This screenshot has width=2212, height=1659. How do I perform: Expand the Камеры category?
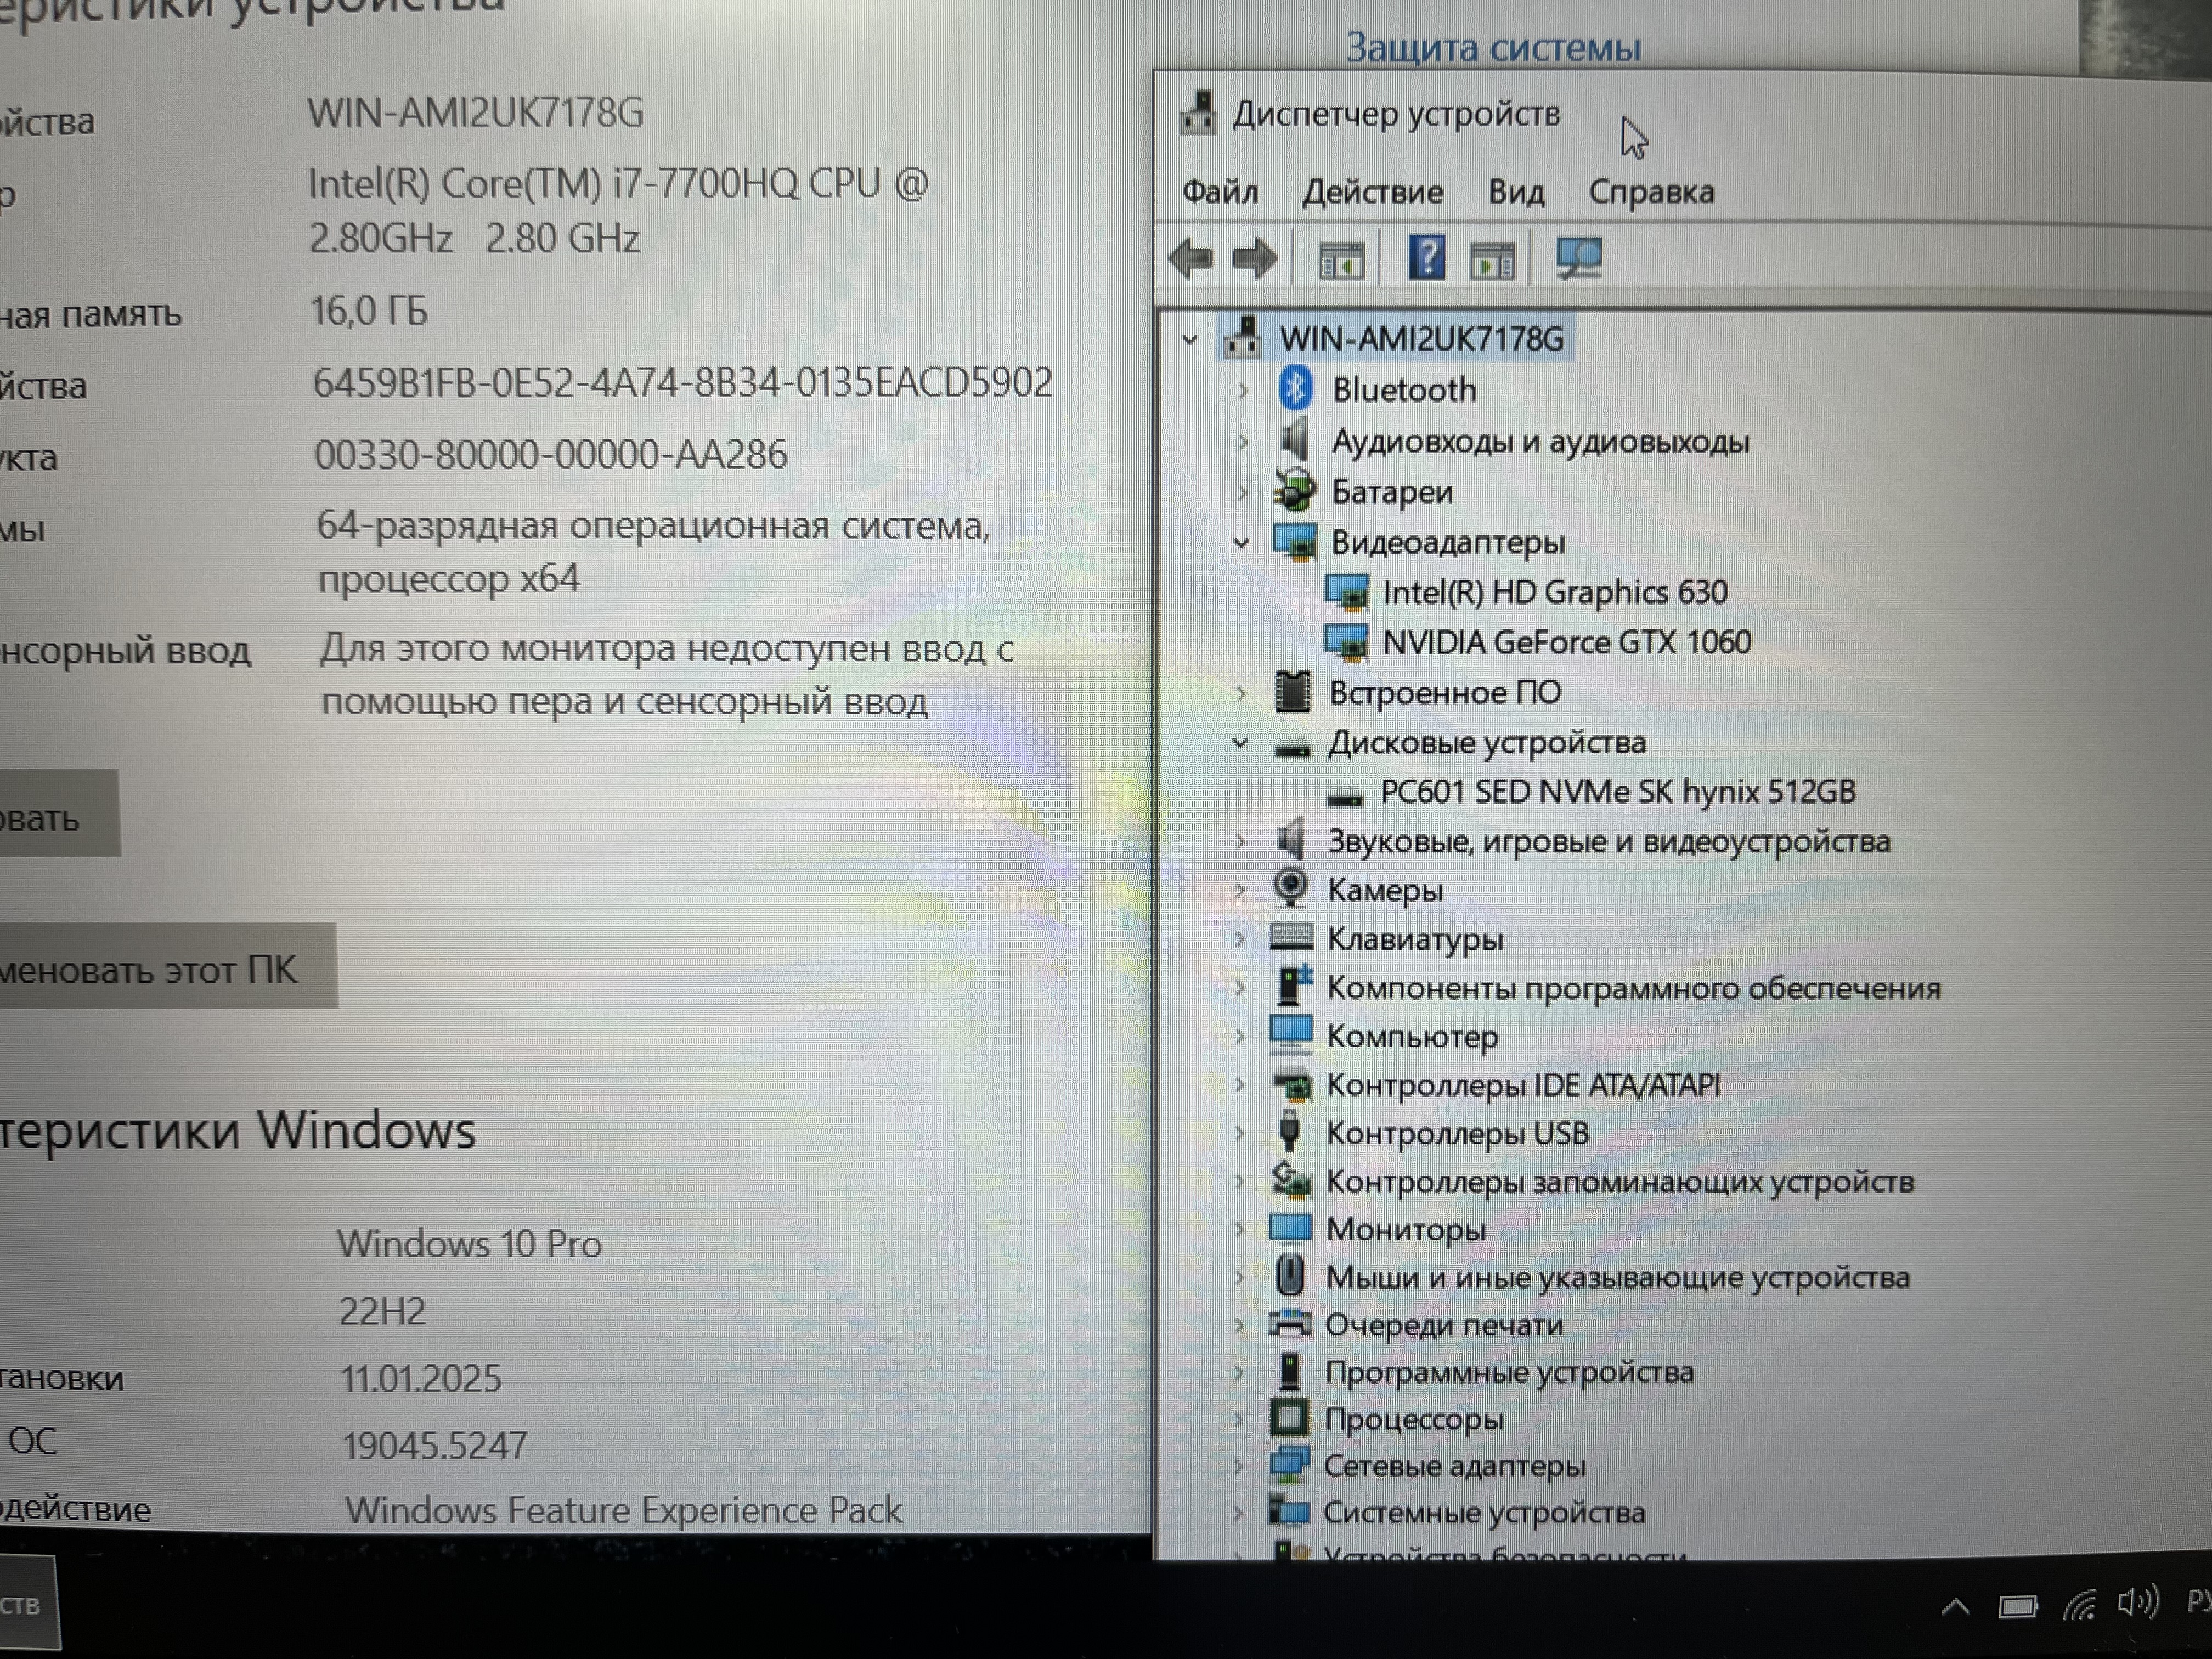tap(1240, 890)
